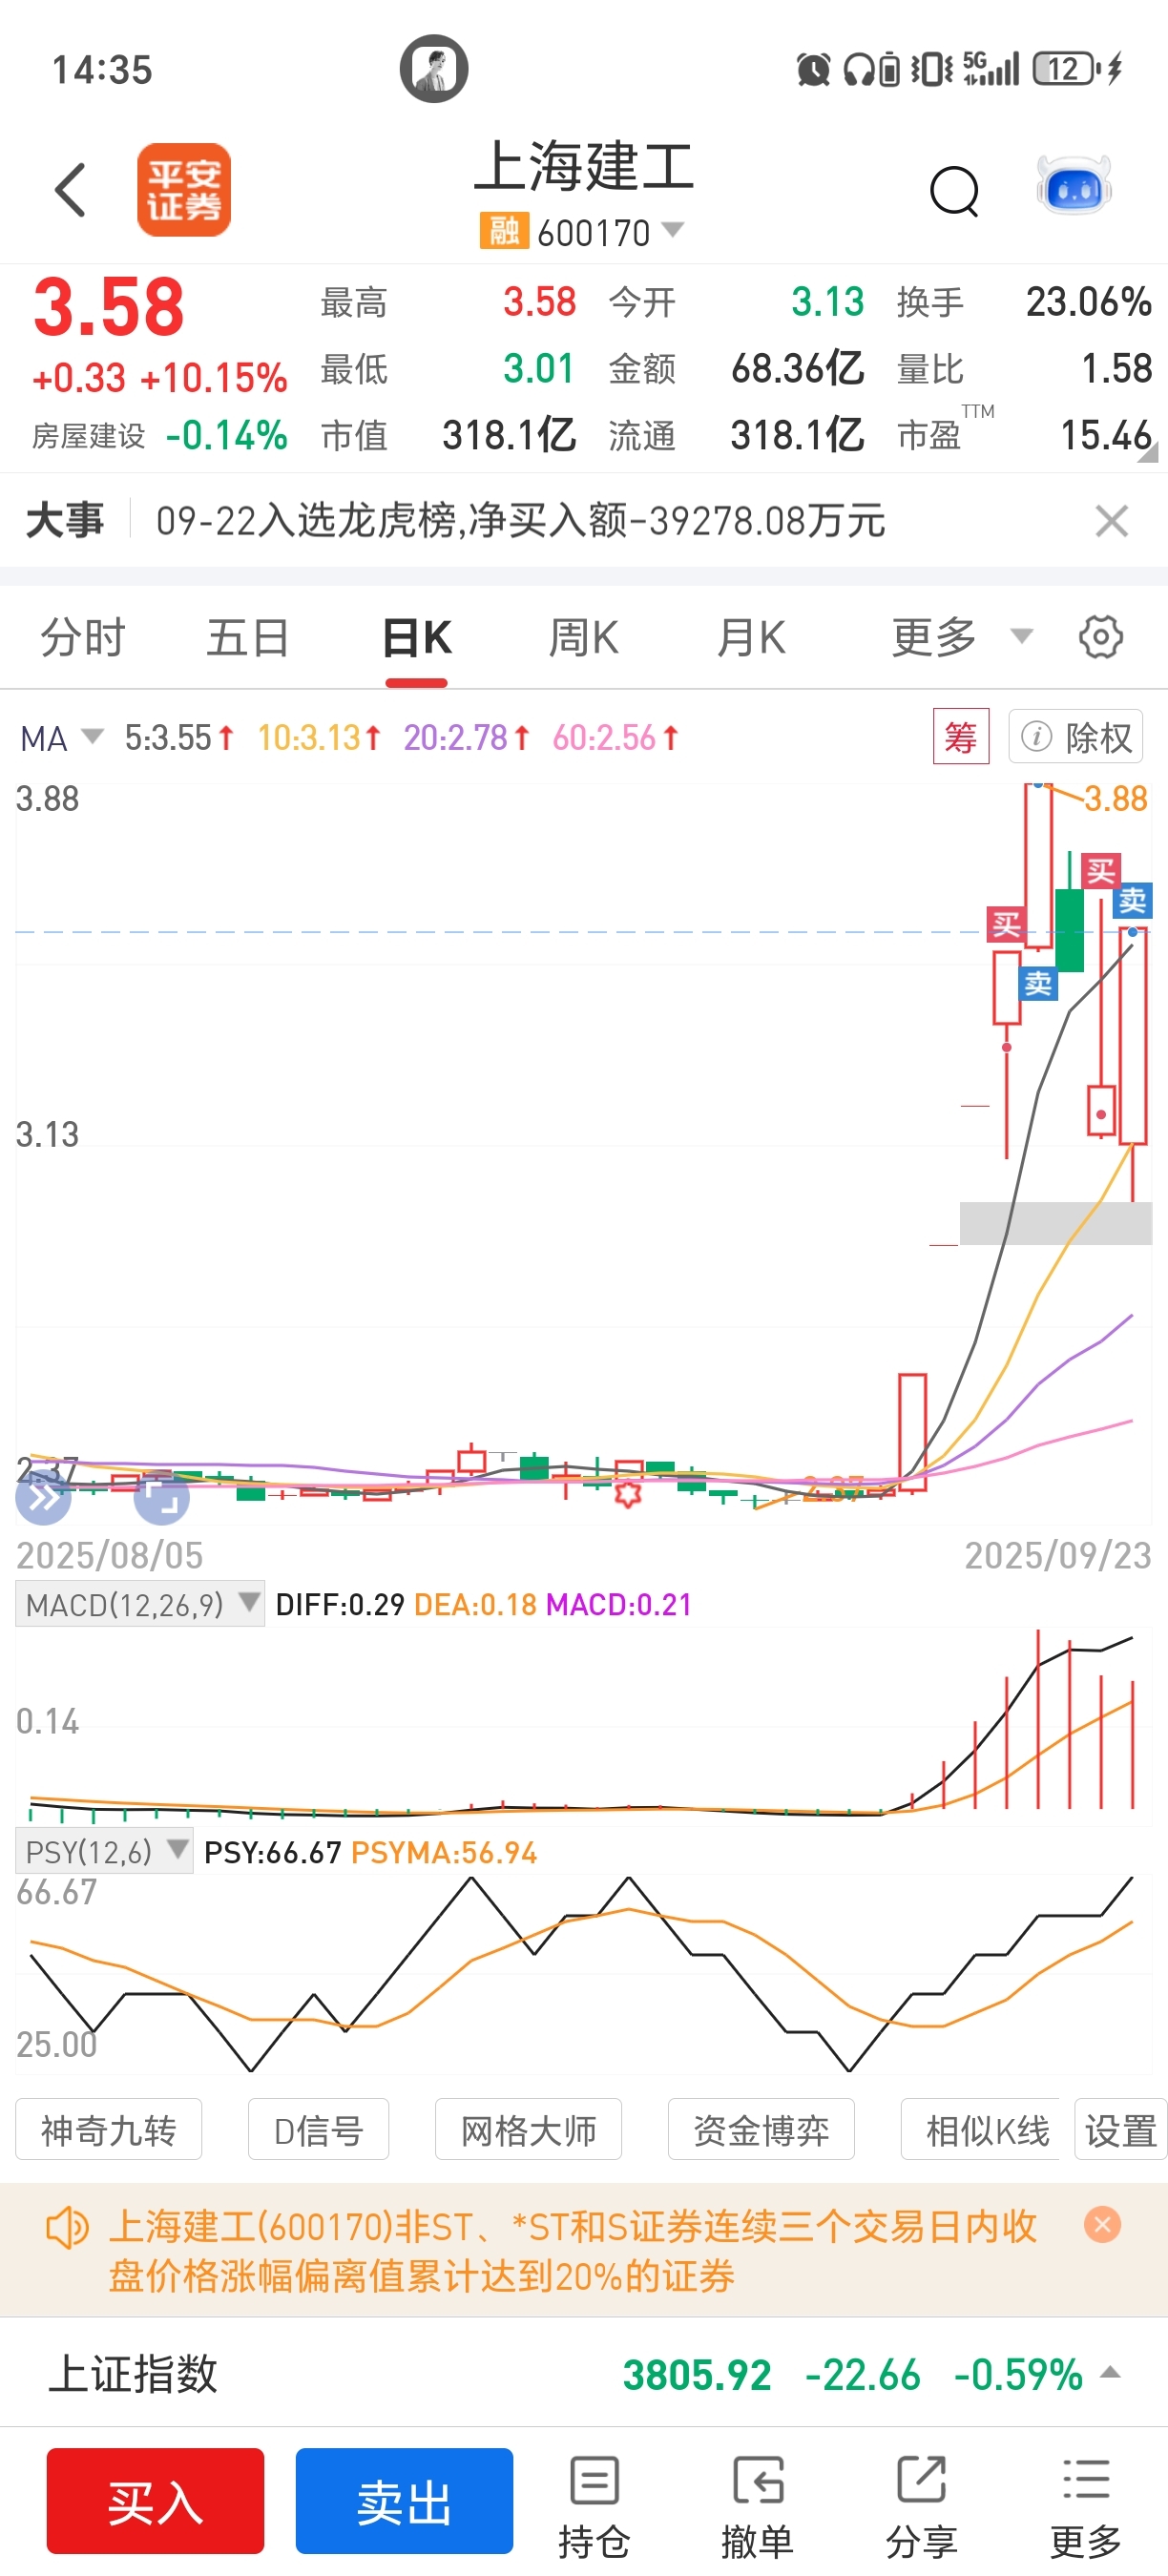Switch to 分时 tab
The height and width of the screenshot is (2576, 1168).
82,637
